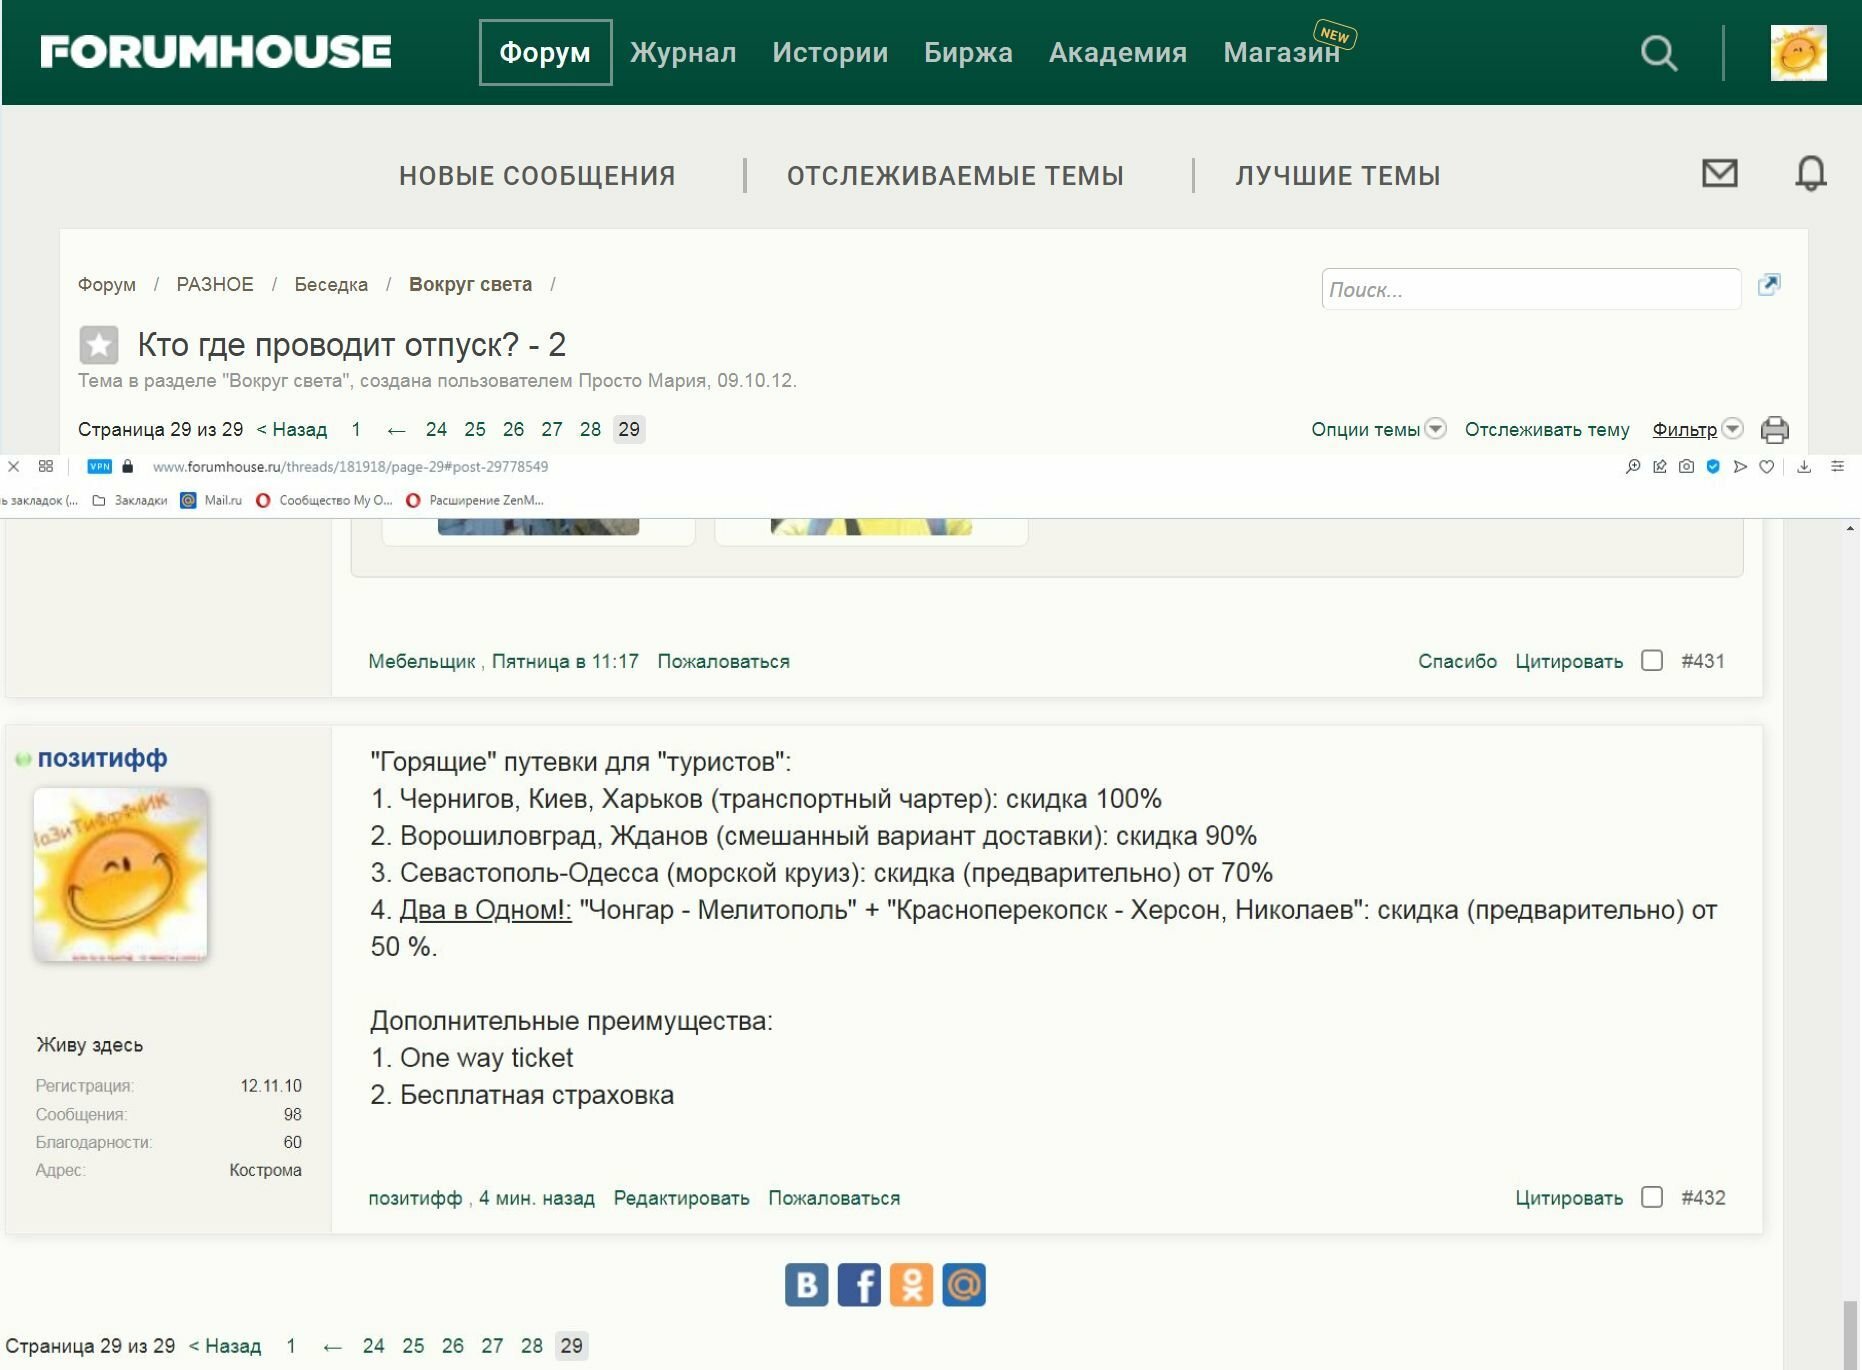The image size is (1862, 1370).
Task: Click the blue shield ad-blocker icon
Action: (1713, 467)
